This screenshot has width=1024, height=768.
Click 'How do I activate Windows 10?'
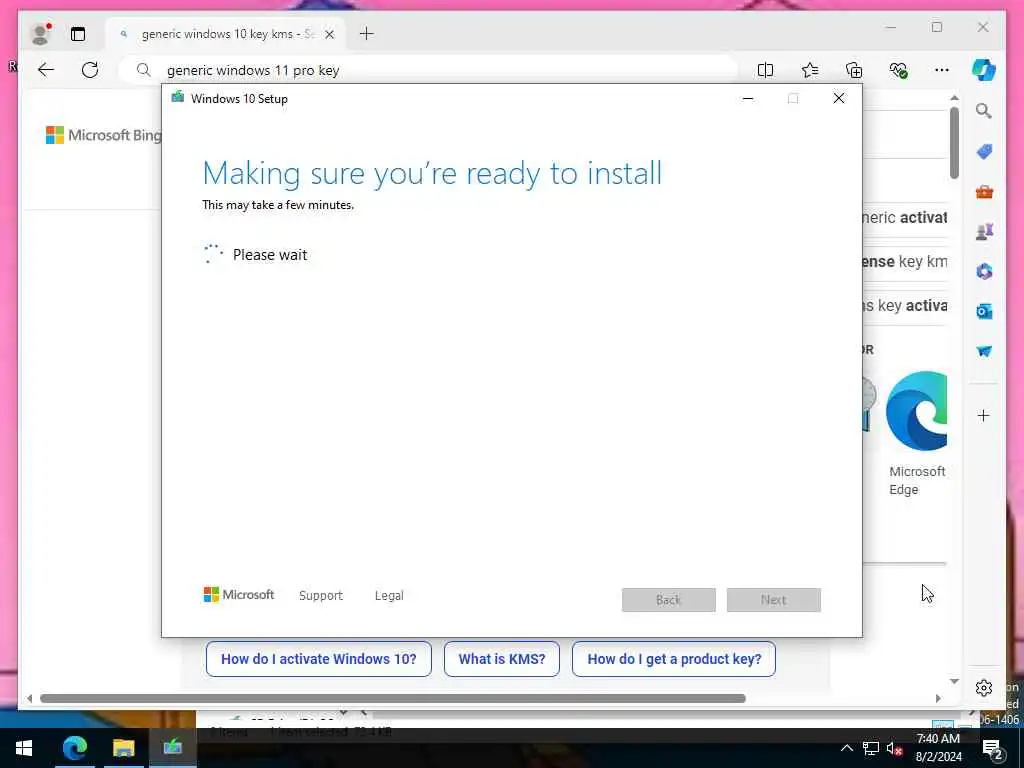(319, 659)
